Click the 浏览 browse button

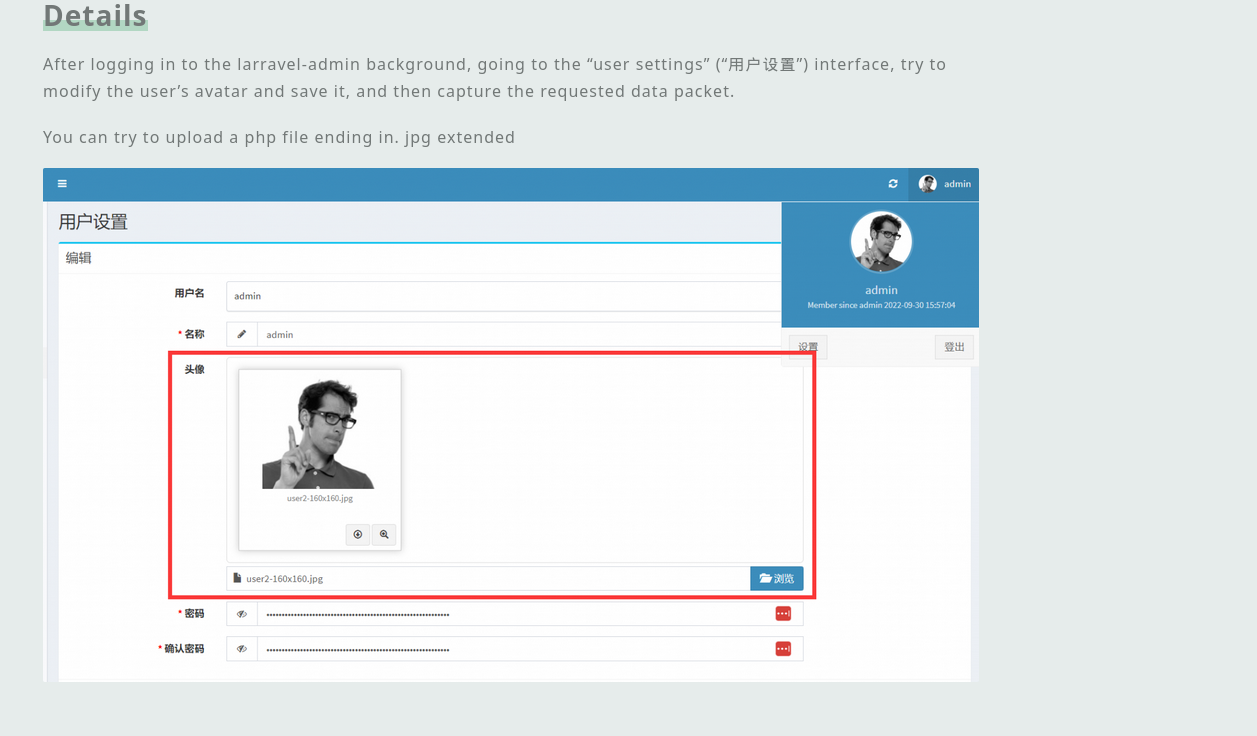pos(776,578)
